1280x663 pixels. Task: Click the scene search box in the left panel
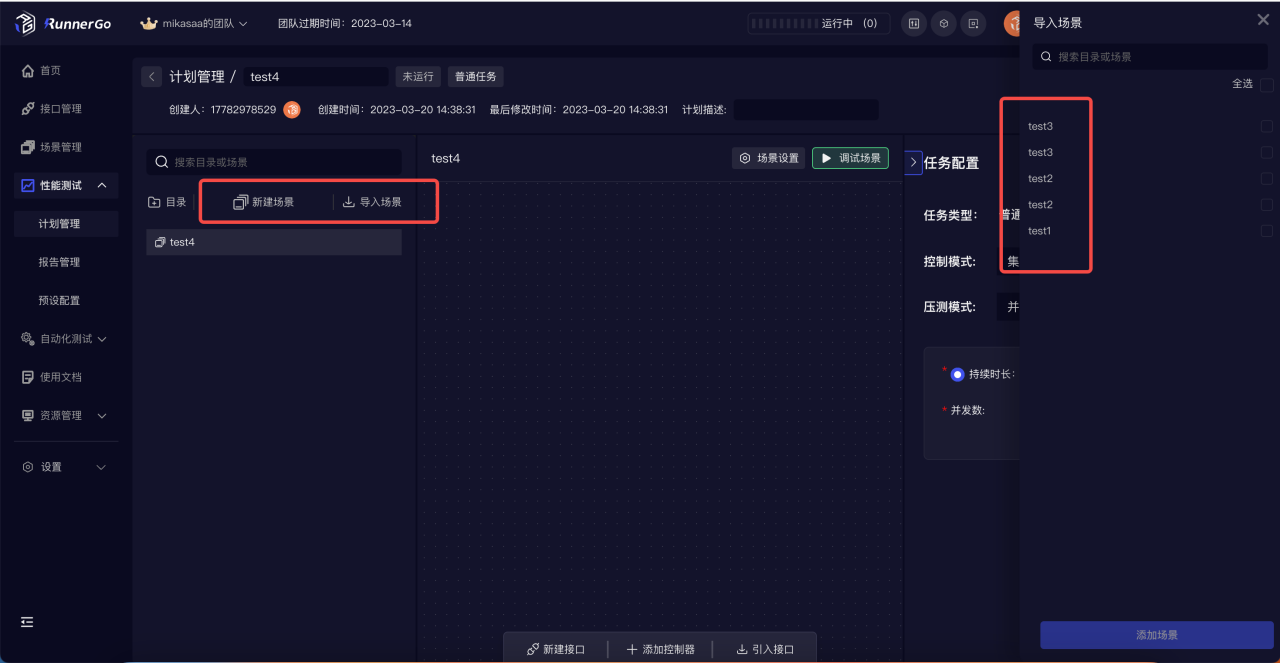[x=274, y=161]
